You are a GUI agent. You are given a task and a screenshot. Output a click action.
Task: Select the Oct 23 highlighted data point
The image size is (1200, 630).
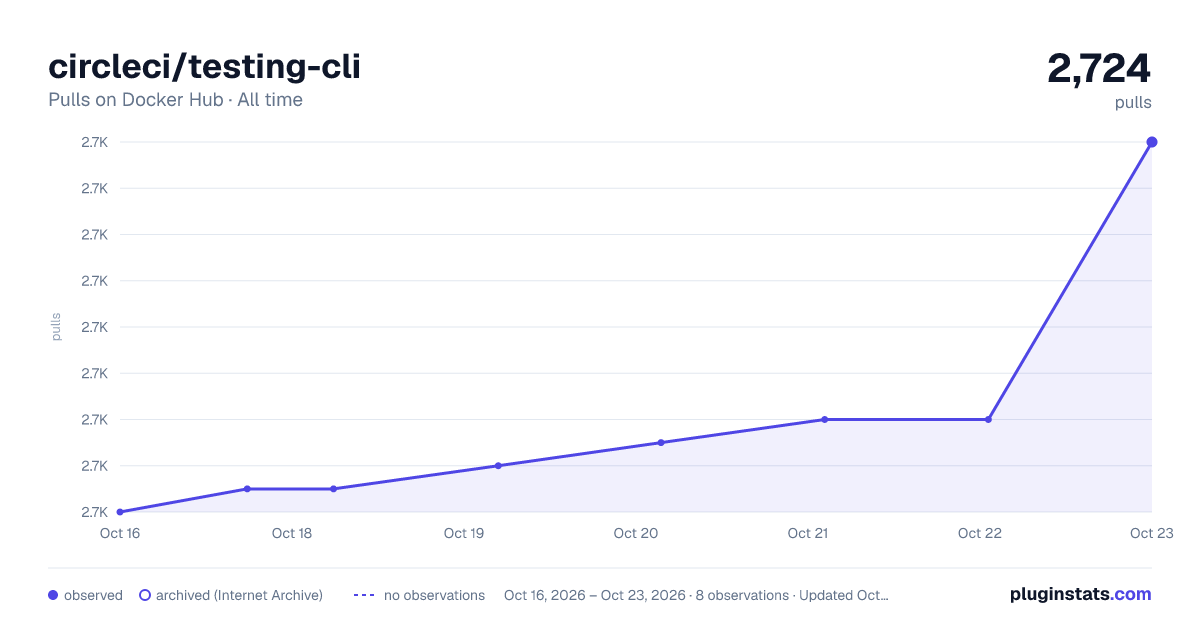[x=1152, y=142]
